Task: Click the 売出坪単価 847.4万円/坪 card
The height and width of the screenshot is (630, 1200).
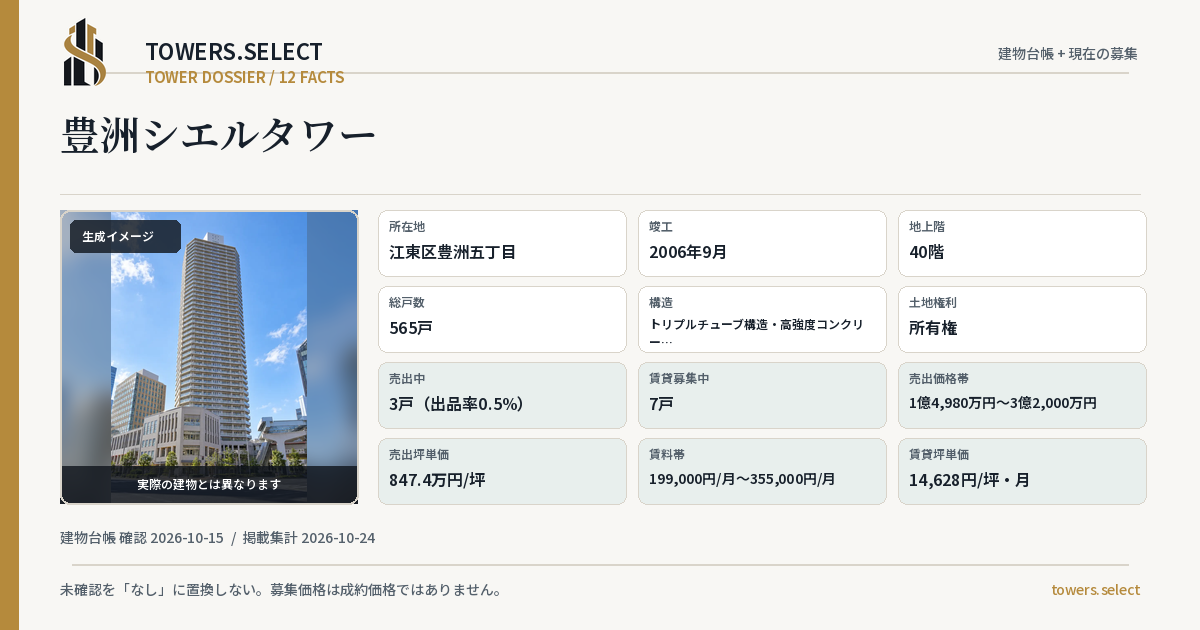Action: click(x=502, y=471)
